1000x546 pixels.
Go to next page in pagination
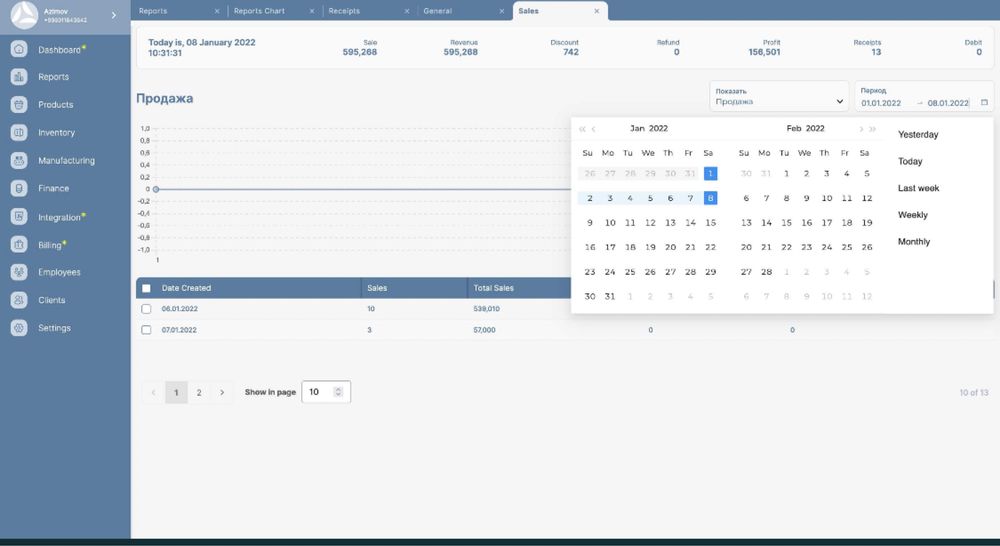pyautogui.click(x=222, y=392)
